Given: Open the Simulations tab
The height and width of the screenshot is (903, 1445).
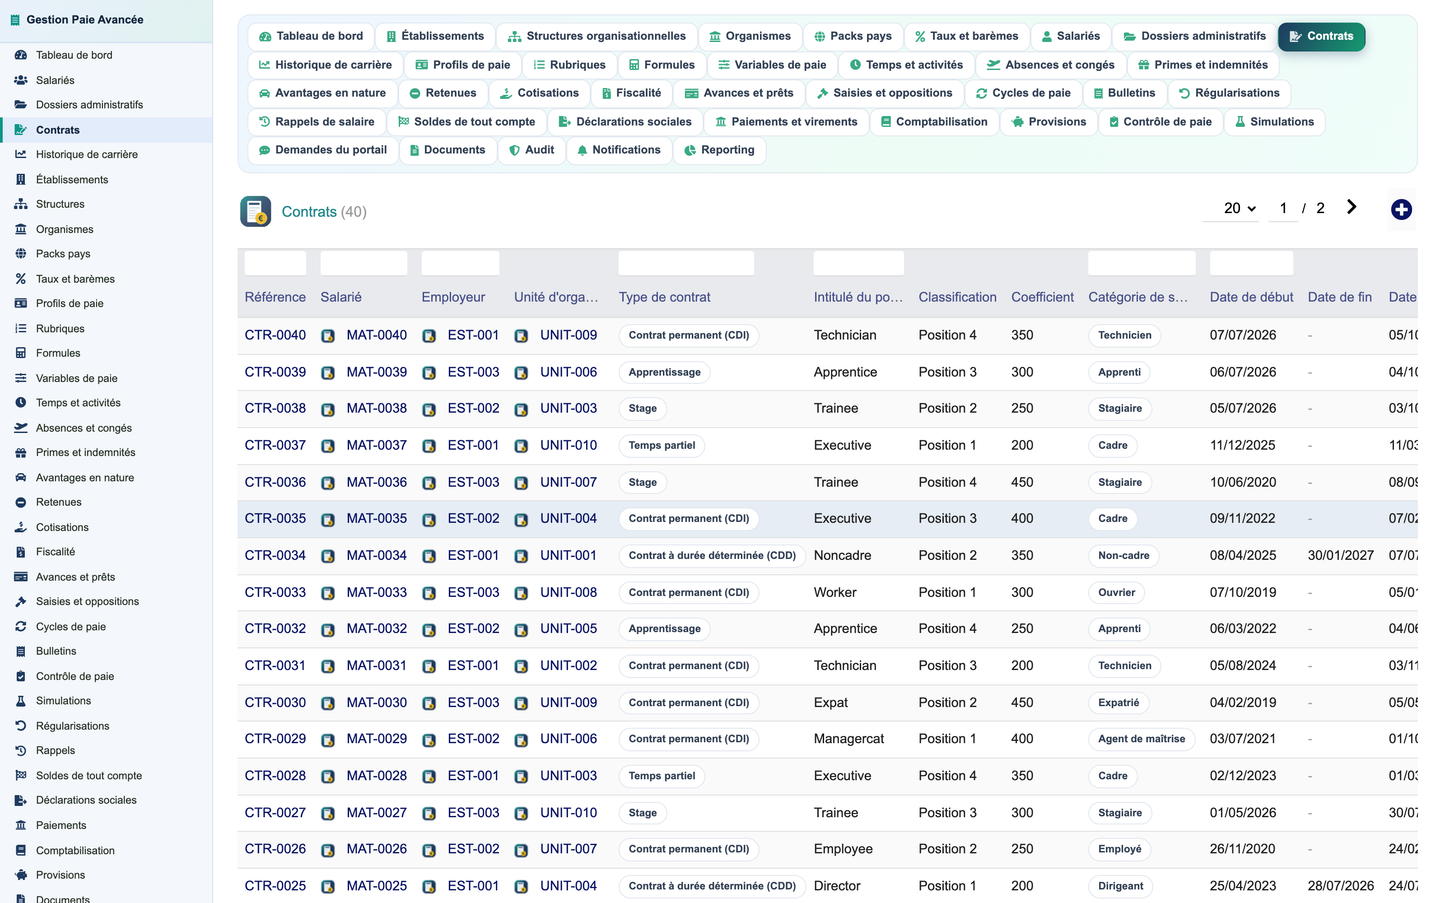Looking at the screenshot, I should click(1274, 122).
